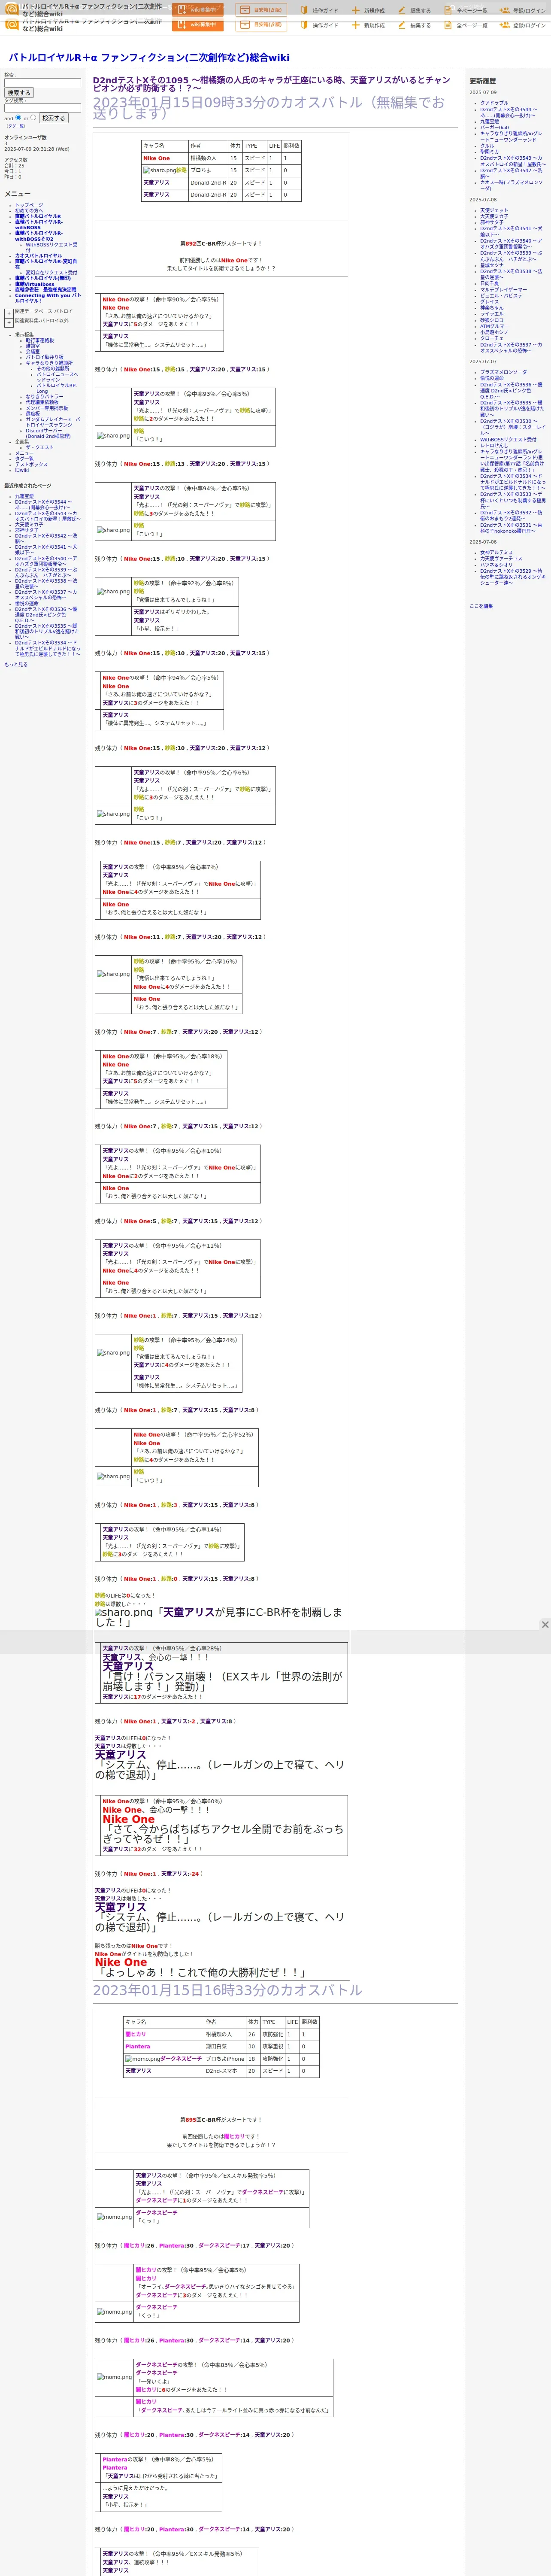The height and width of the screenshot is (2576, 551).
Task: Open バトロイ駄弁り板 link
Action: tap(44, 357)
